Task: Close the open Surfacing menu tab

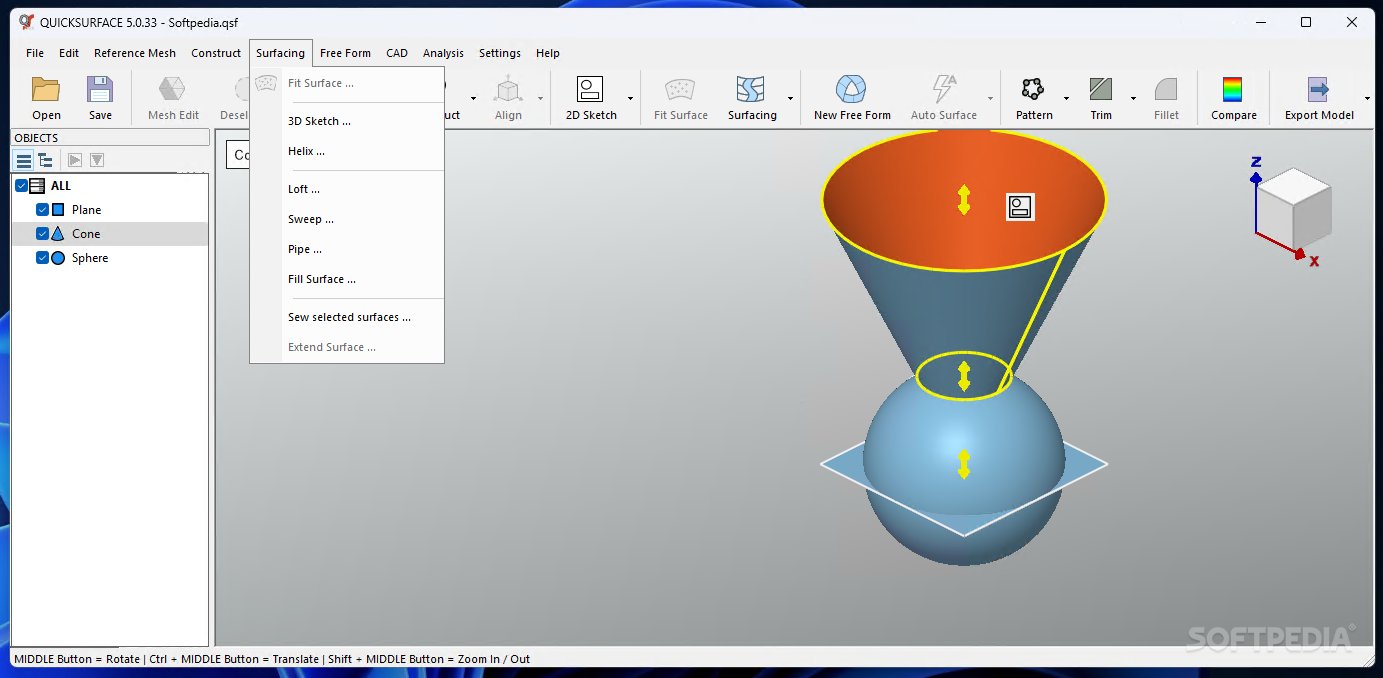Action: click(x=280, y=53)
